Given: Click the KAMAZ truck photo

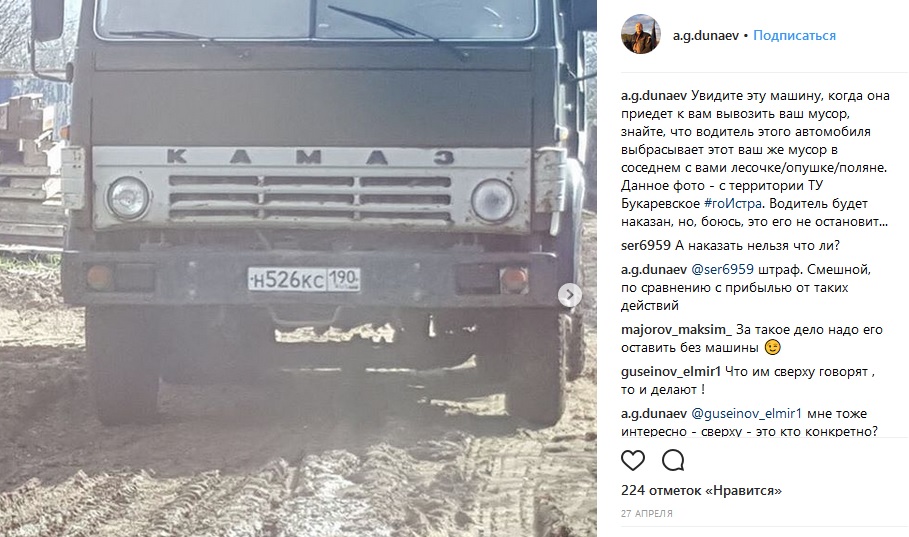Looking at the screenshot, I should pos(298,268).
